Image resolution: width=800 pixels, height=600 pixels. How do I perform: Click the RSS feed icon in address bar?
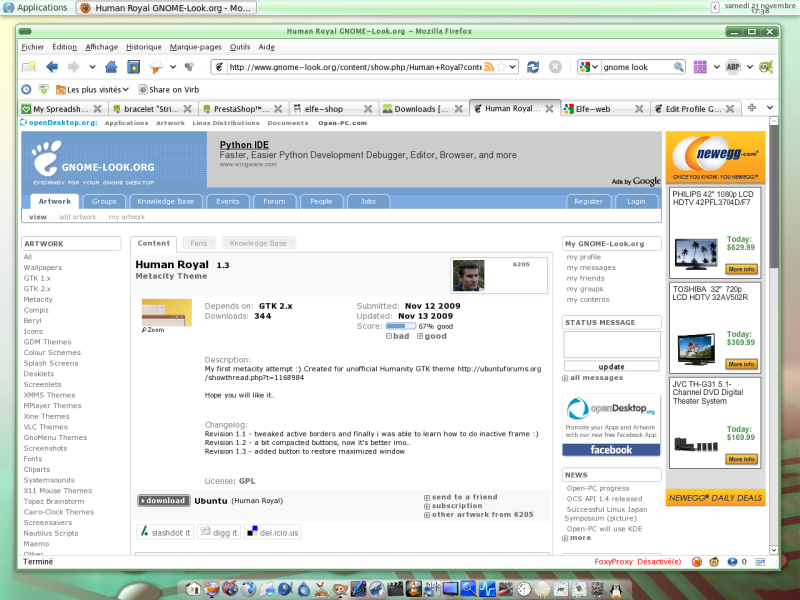pos(488,67)
